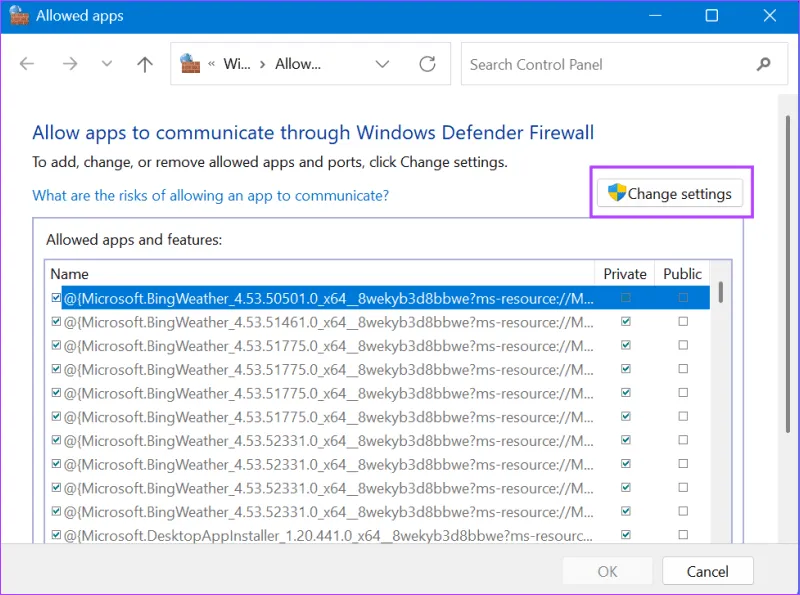800x595 pixels.
Task: Click the firewall icon in the title bar
Action: pos(18,15)
